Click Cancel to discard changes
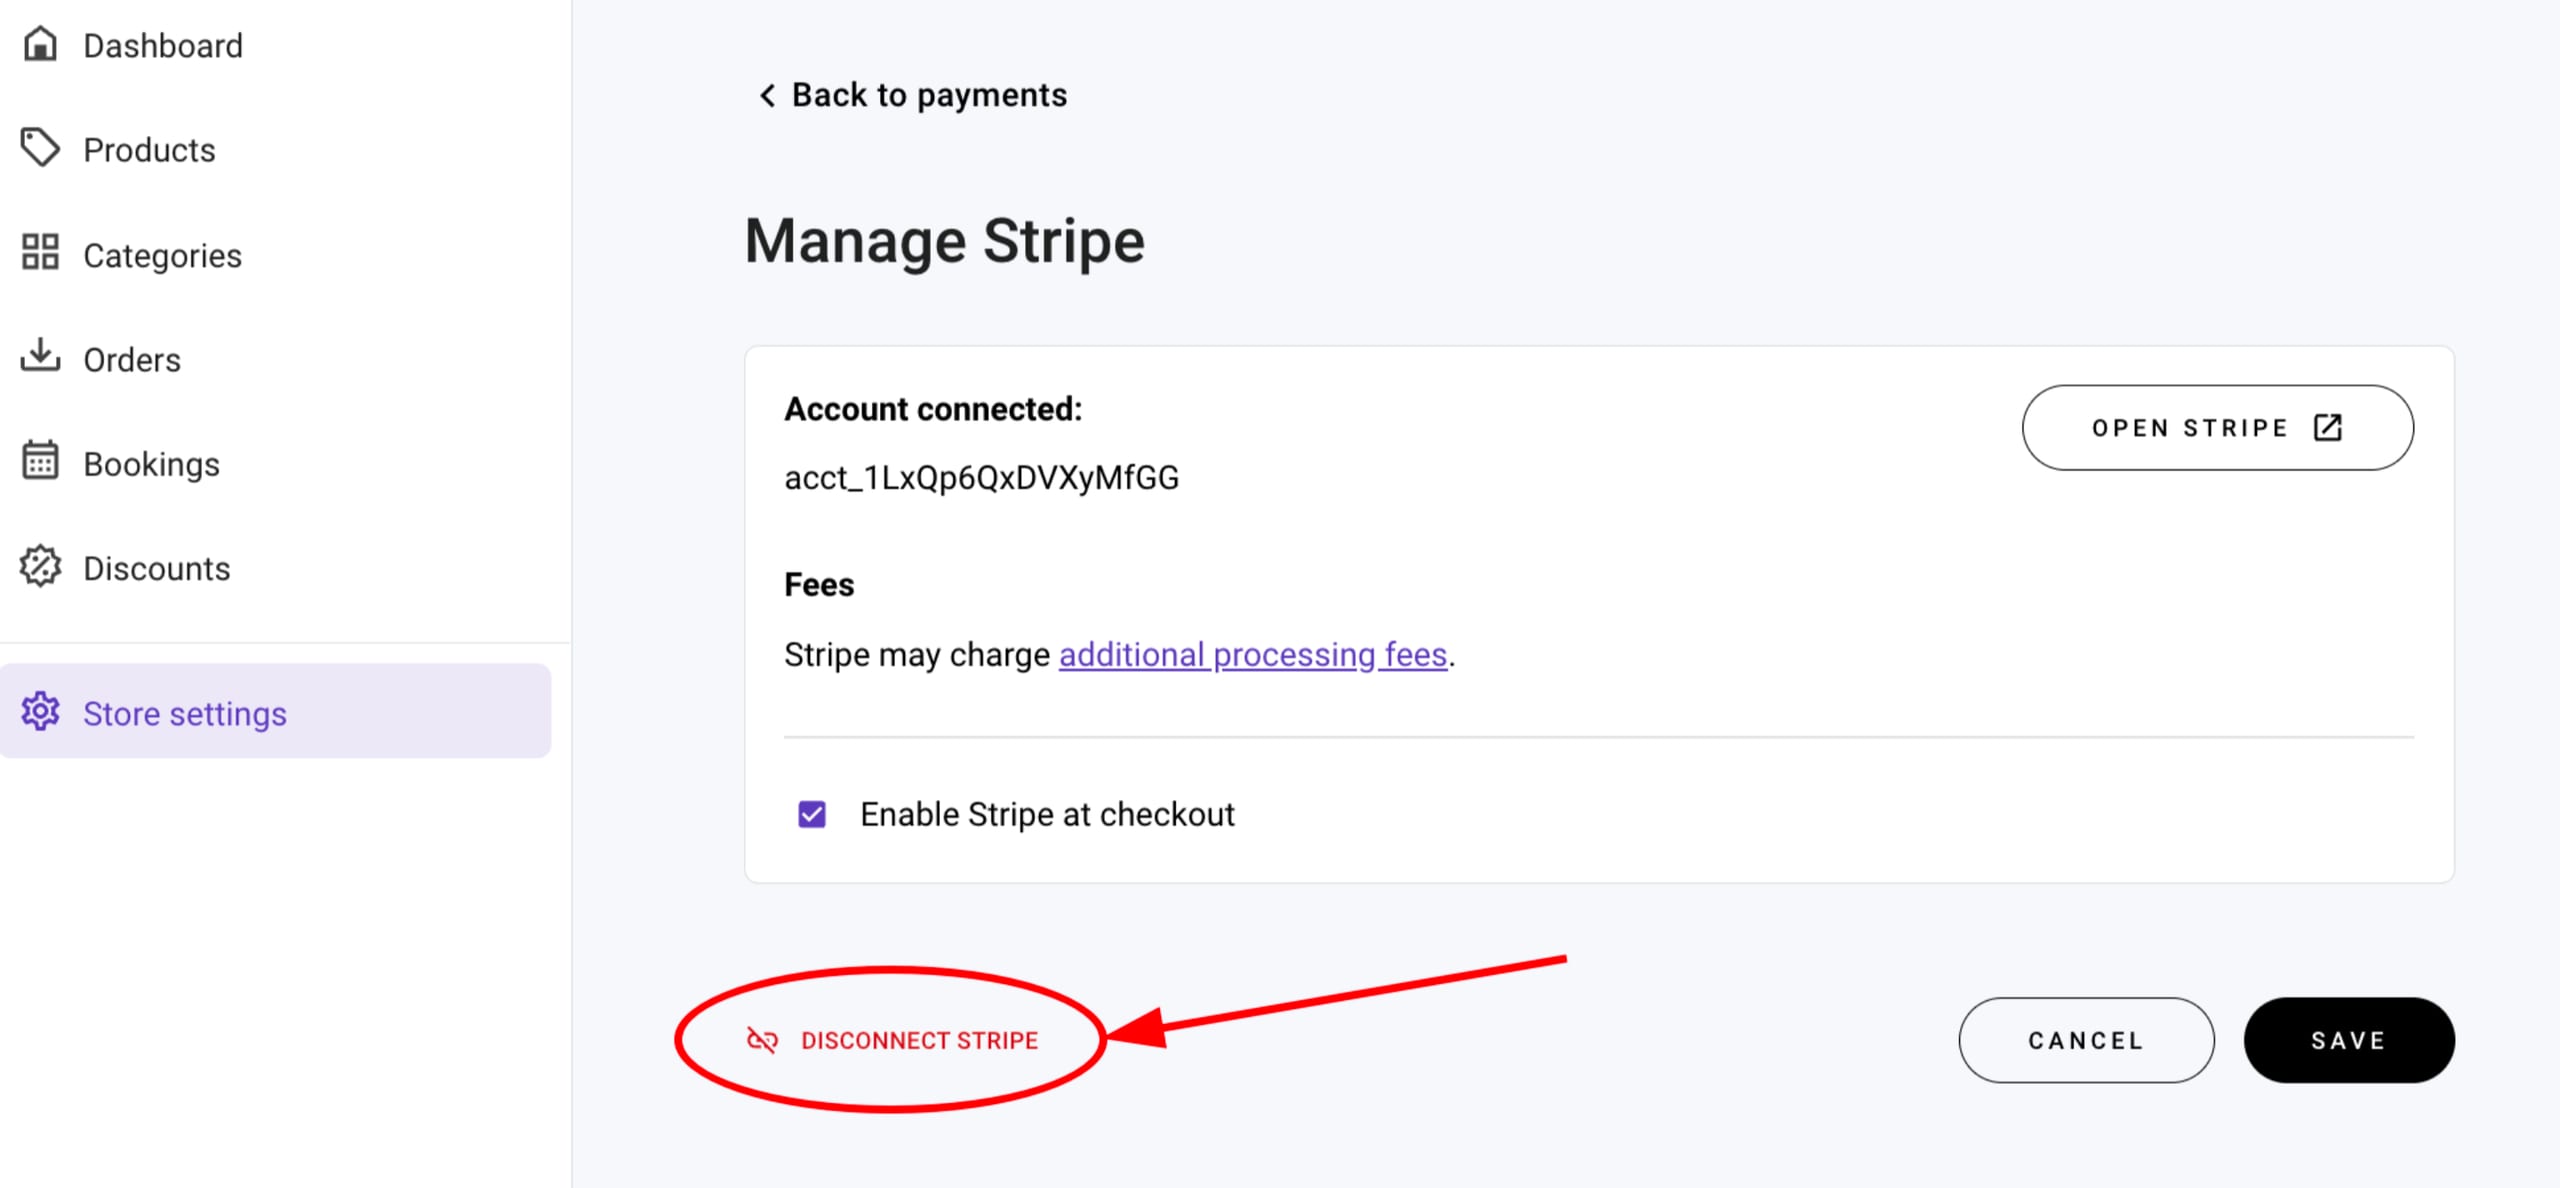The height and width of the screenshot is (1188, 2560). [2085, 1040]
